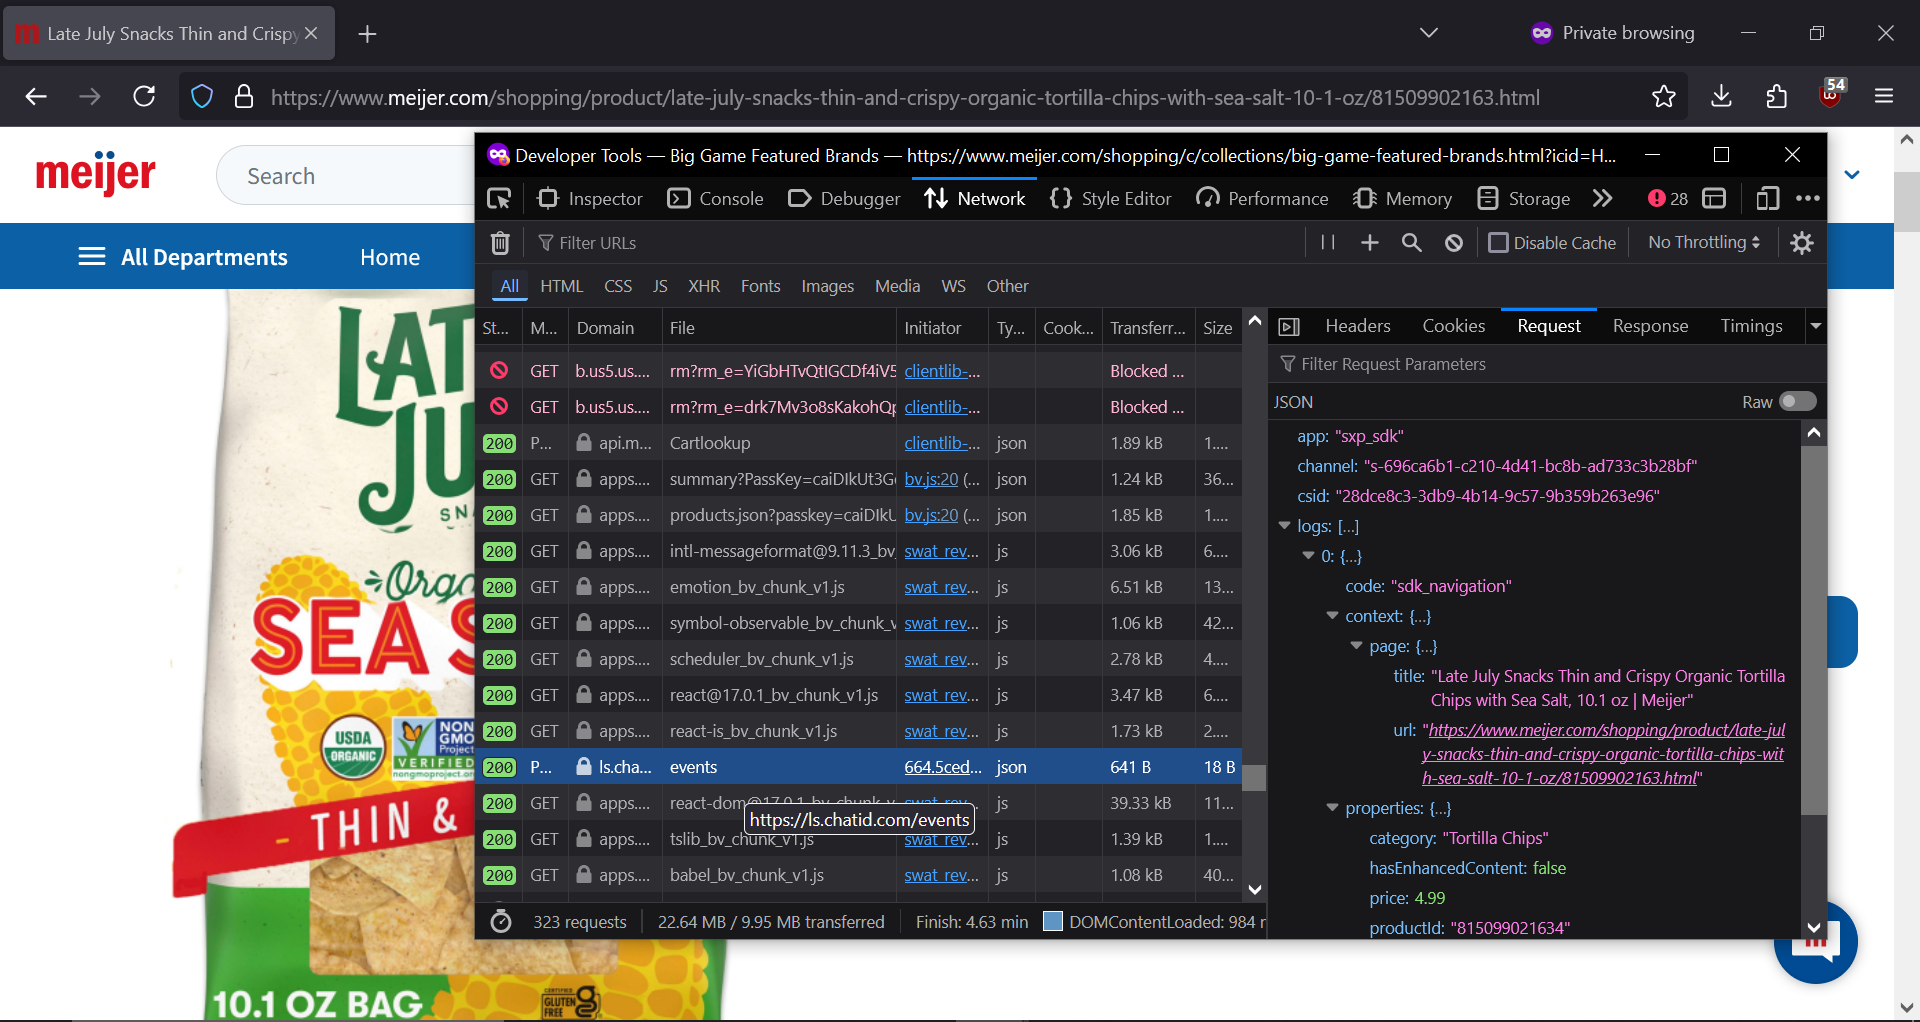Filter requests by XHR
The height and width of the screenshot is (1022, 1920).
(x=703, y=286)
